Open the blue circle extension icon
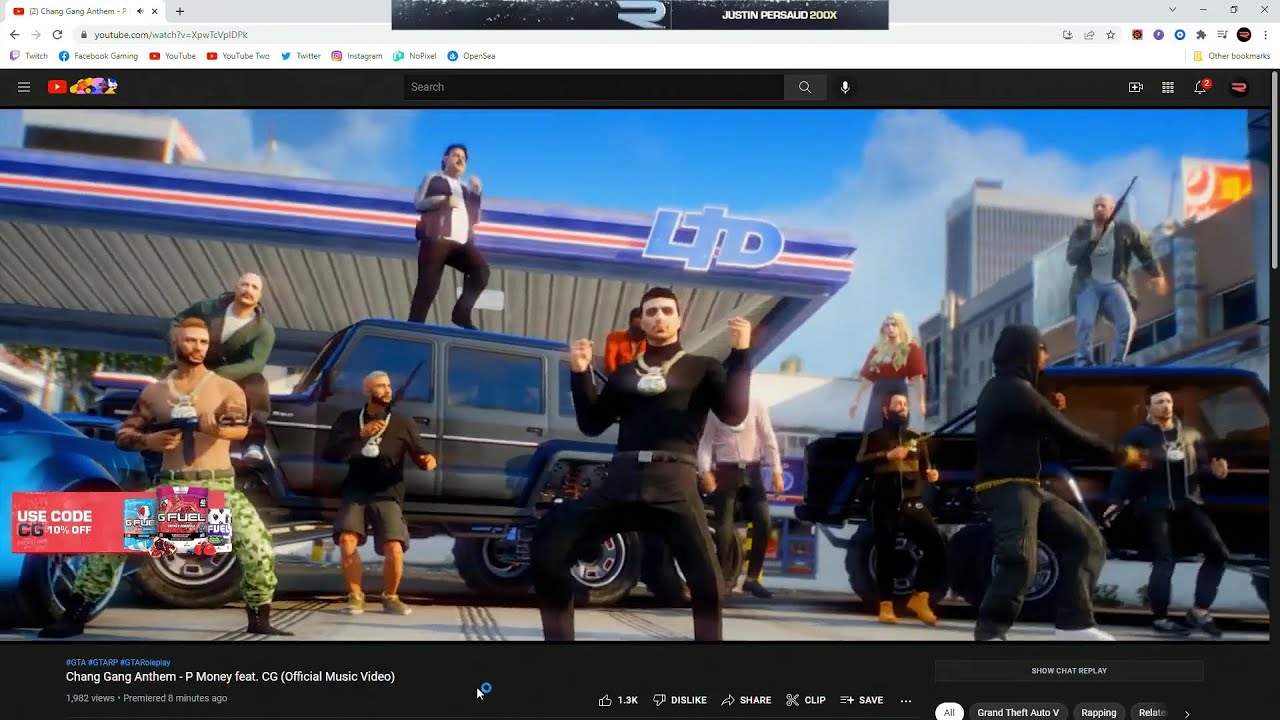This screenshot has height=720, width=1280. (x=1179, y=34)
